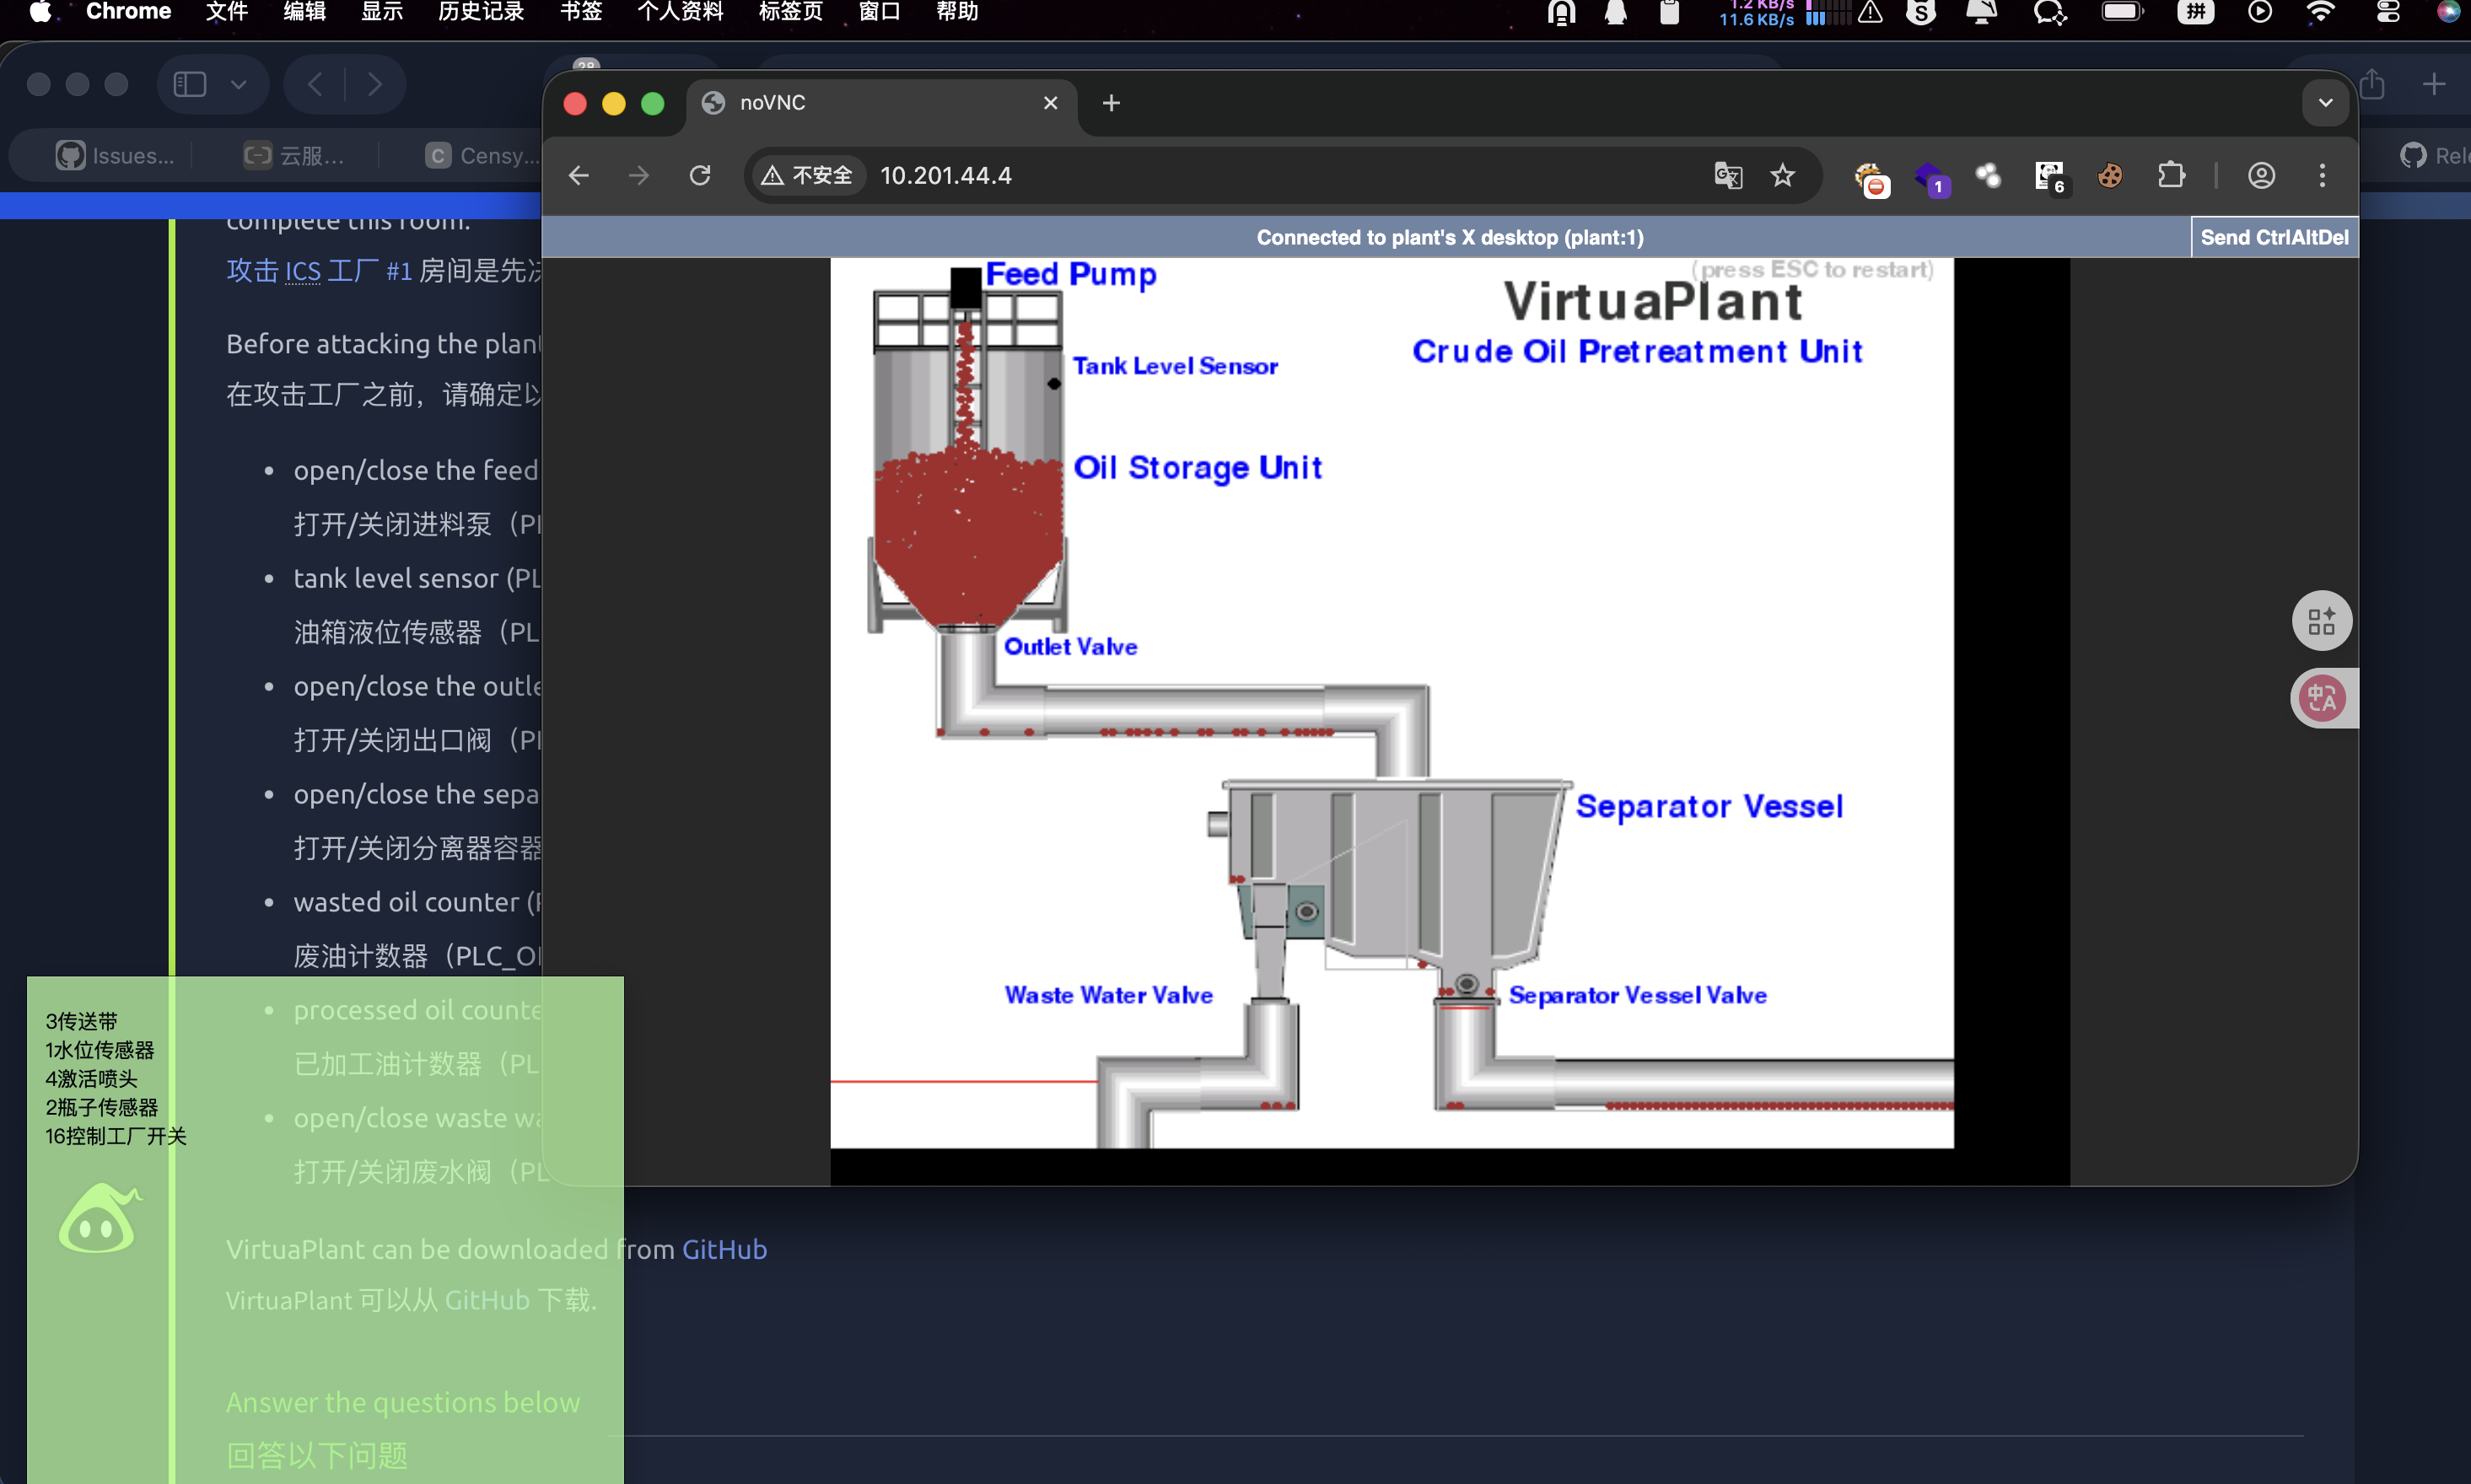Open the 书签 menu
Image resolution: width=2471 pixels, height=1484 pixels.
tap(581, 12)
